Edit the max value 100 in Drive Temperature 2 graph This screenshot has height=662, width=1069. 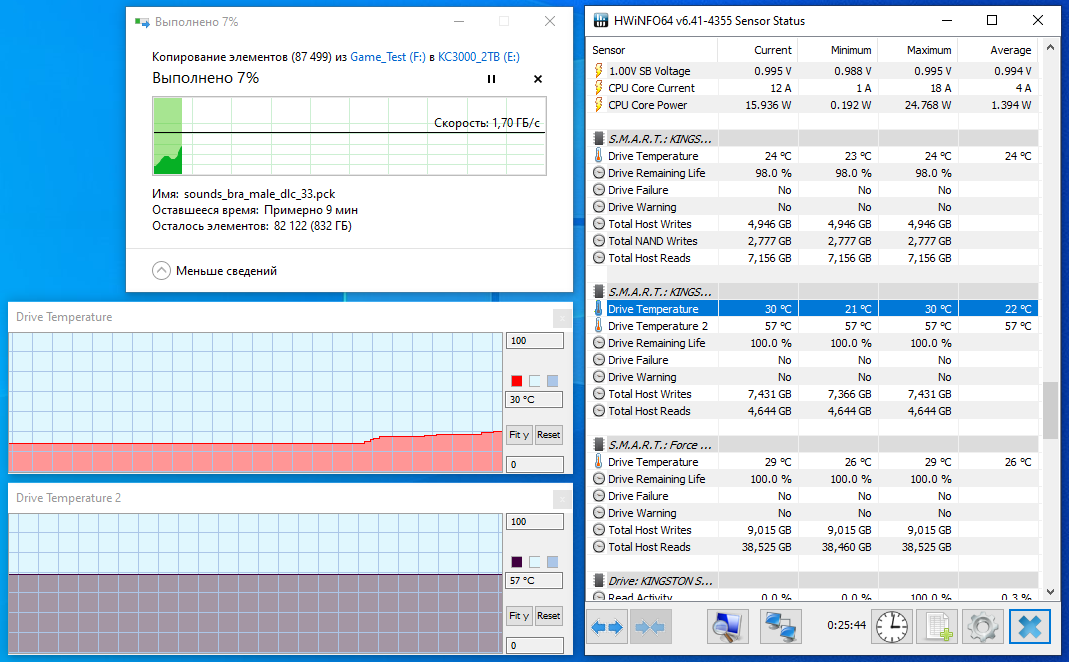534,522
